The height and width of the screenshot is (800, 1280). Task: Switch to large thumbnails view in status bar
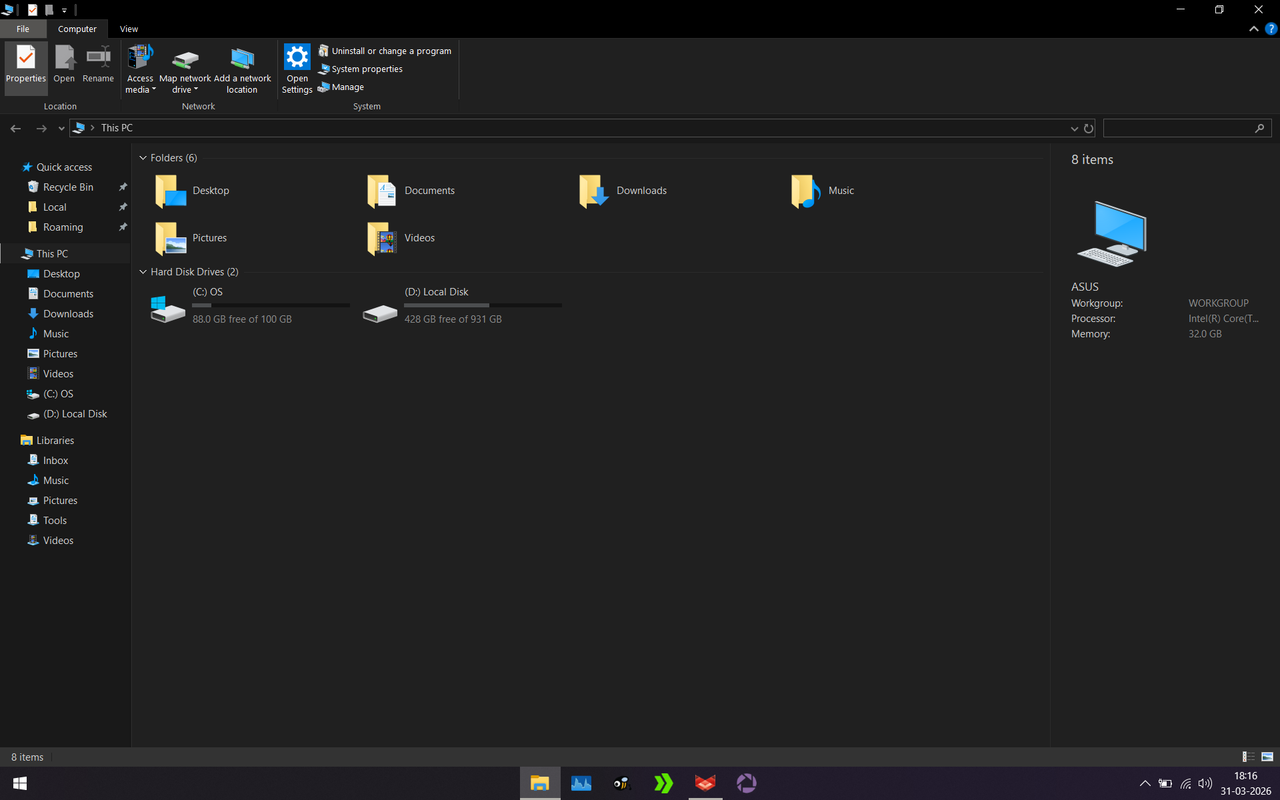[x=1267, y=757]
